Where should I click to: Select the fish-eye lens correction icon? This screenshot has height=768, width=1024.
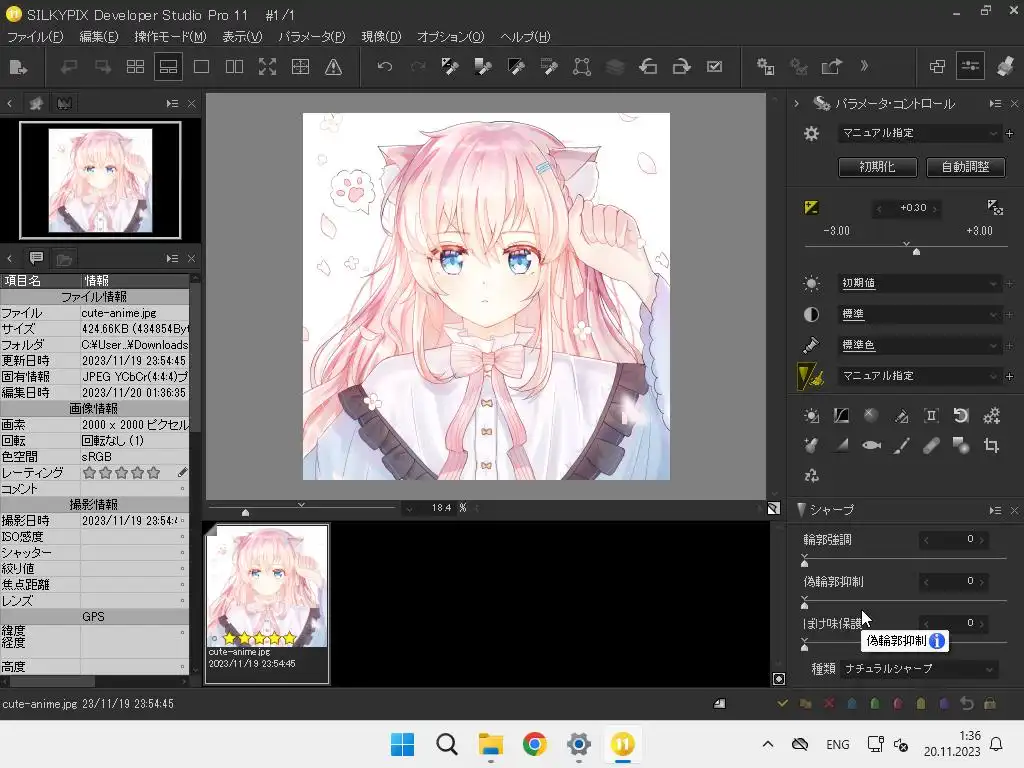871,446
